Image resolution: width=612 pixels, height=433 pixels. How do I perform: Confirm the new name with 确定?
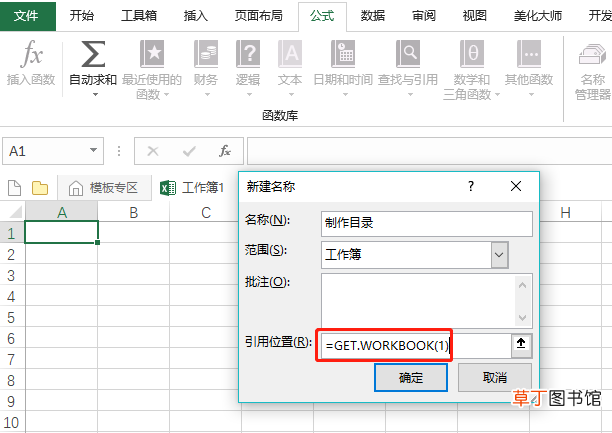click(x=411, y=377)
